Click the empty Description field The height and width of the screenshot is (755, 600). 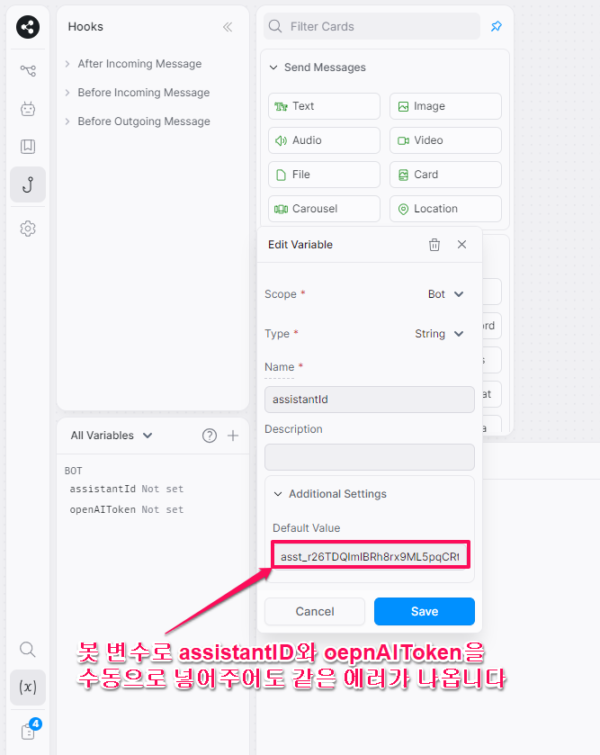(369, 457)
